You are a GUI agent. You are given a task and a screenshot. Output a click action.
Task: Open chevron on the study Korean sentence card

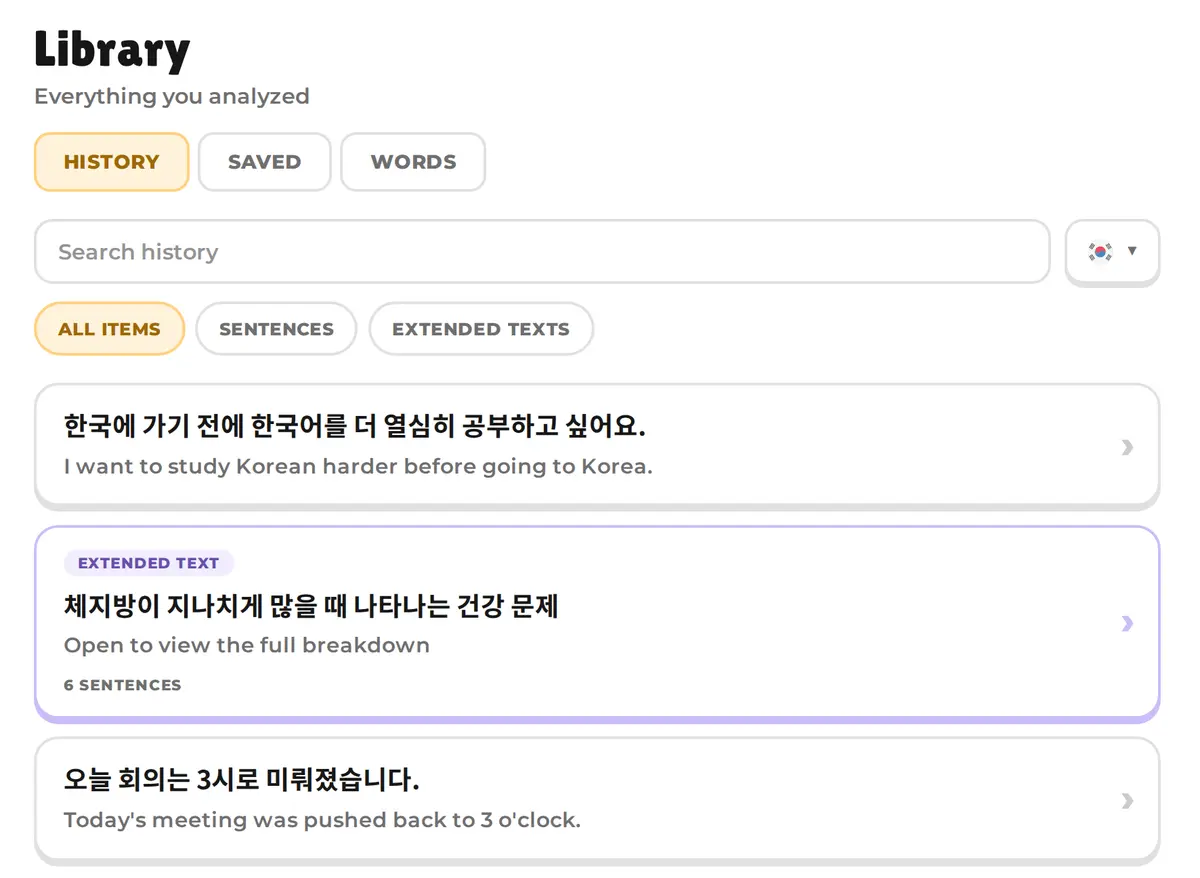1127,446
